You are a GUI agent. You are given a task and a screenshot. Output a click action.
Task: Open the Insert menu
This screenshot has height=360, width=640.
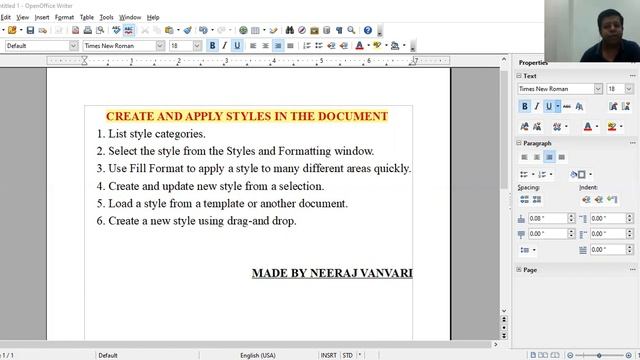coord(42,17)
